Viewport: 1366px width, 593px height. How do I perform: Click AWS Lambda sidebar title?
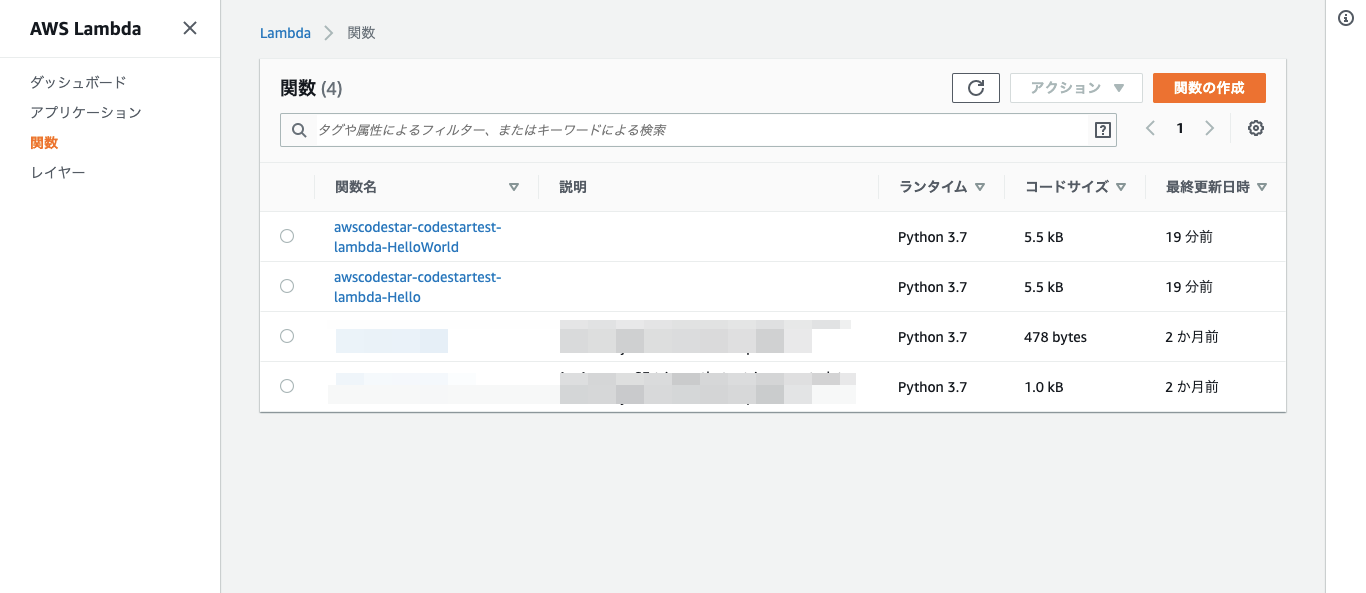[x=85, y=28]
